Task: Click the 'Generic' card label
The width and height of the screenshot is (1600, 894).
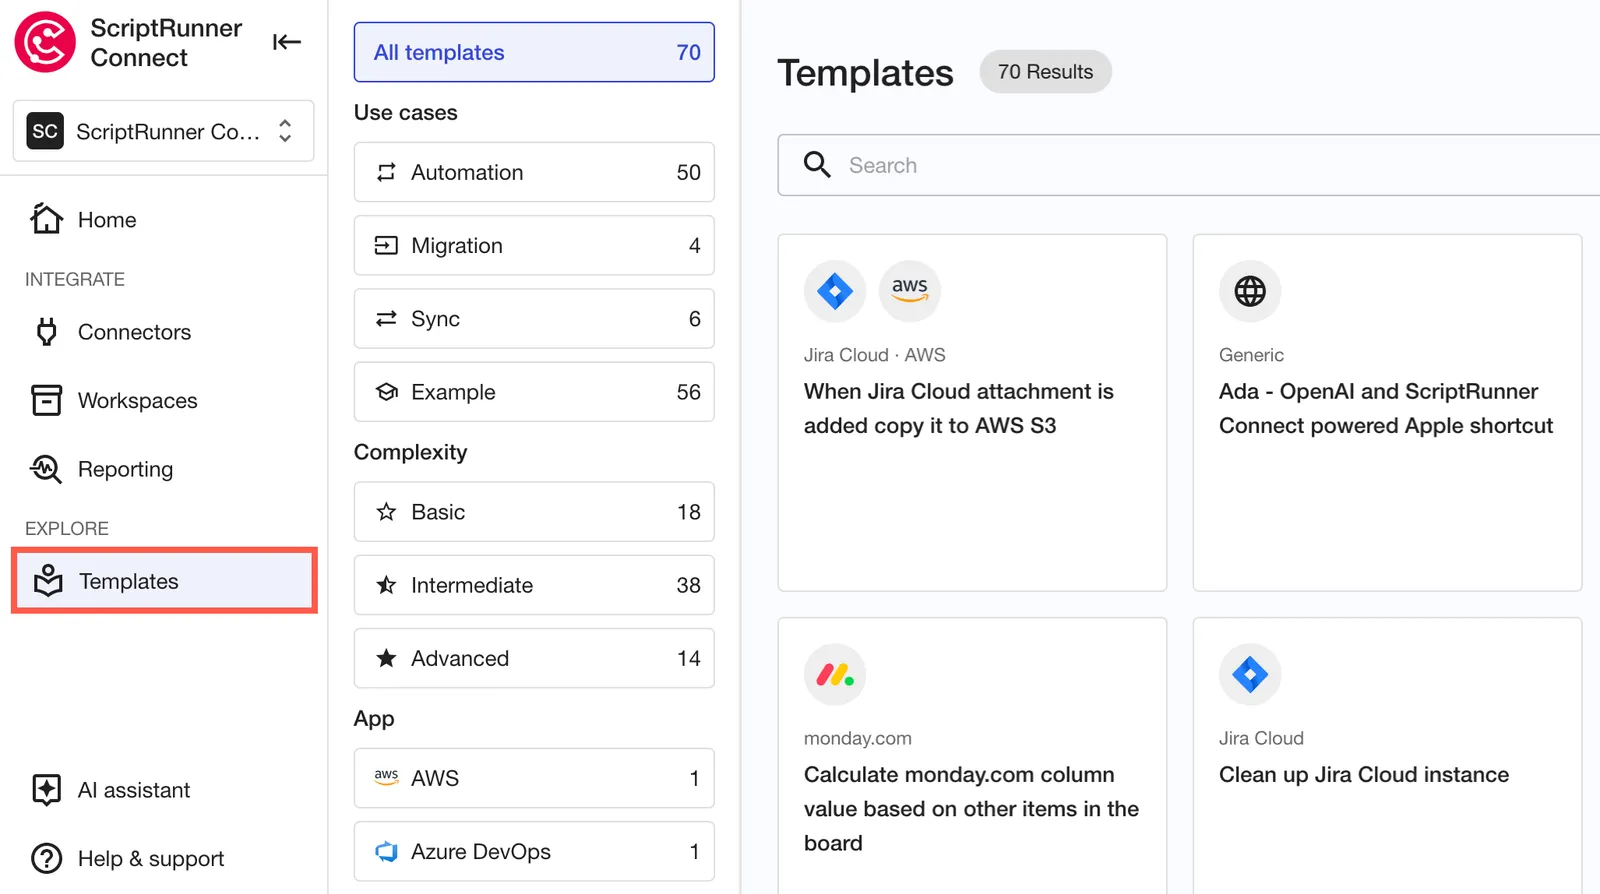Action: [1251, 355]
